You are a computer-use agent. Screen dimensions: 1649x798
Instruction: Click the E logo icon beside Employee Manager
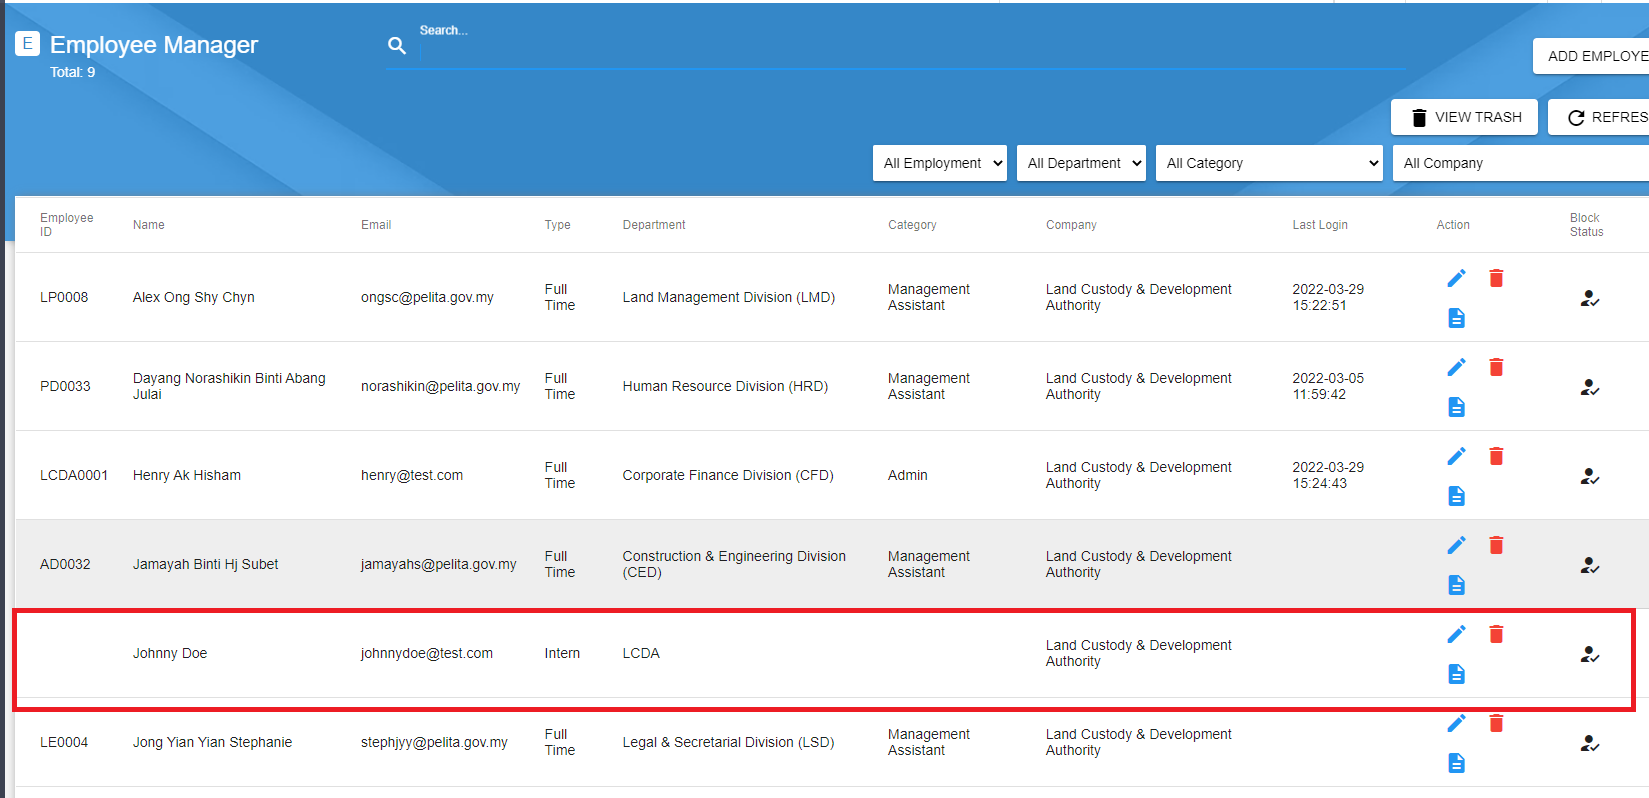point(27,43)
